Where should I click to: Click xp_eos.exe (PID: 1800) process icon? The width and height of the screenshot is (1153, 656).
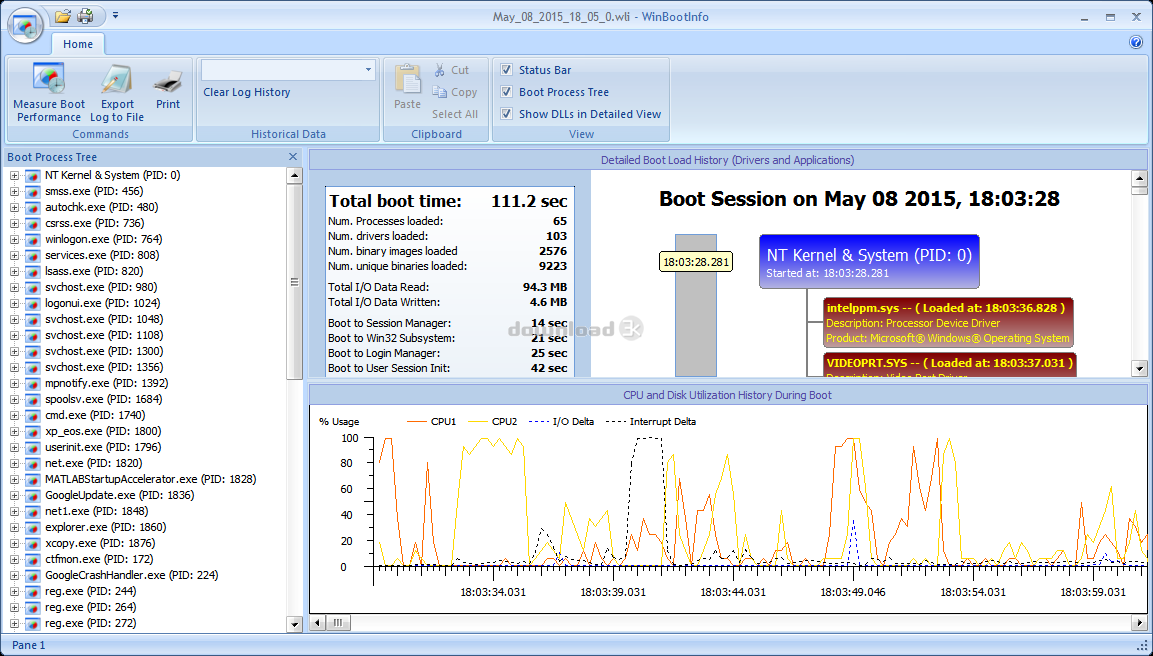coord(32,432)
